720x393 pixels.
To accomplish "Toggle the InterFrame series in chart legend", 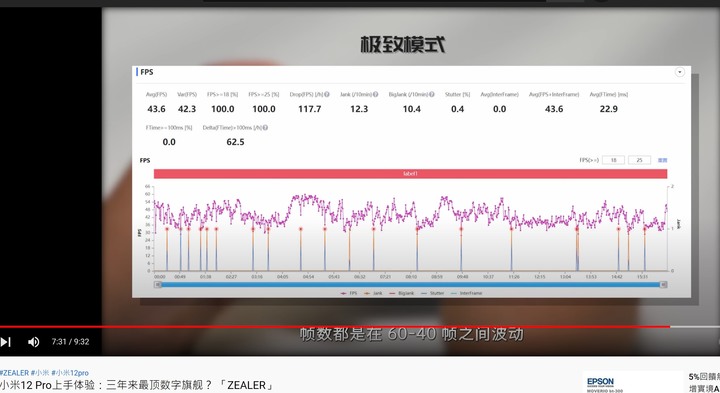I will click(x=467, y=293).
